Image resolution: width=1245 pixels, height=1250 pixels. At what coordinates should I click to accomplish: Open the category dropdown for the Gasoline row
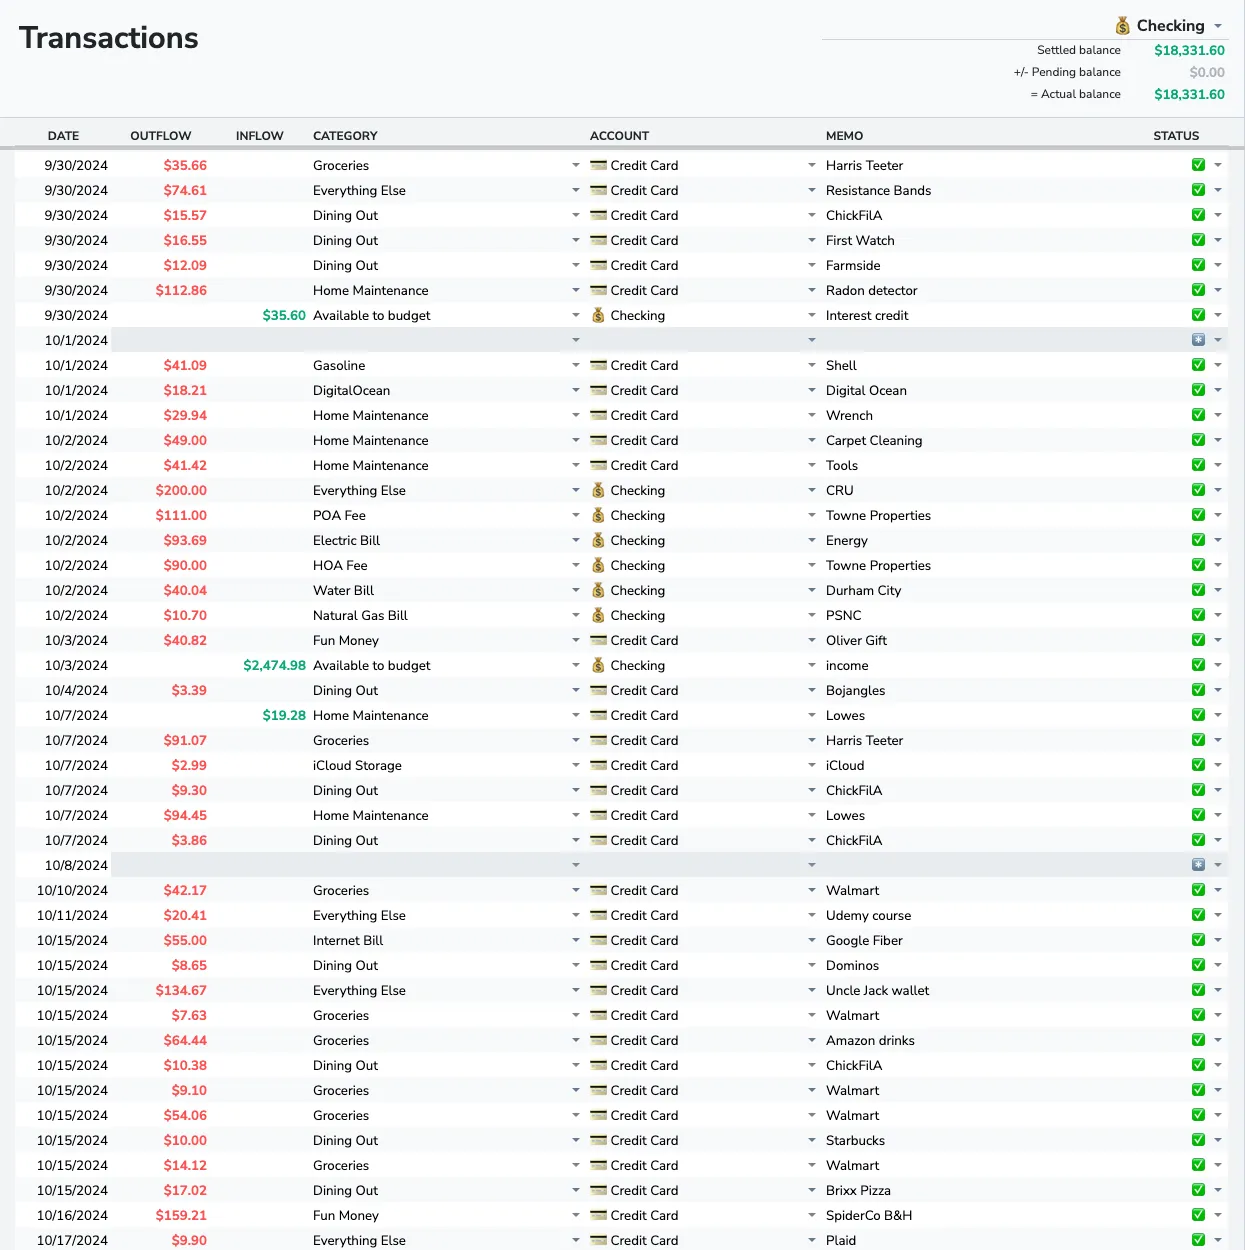click(x=576, y=365)
